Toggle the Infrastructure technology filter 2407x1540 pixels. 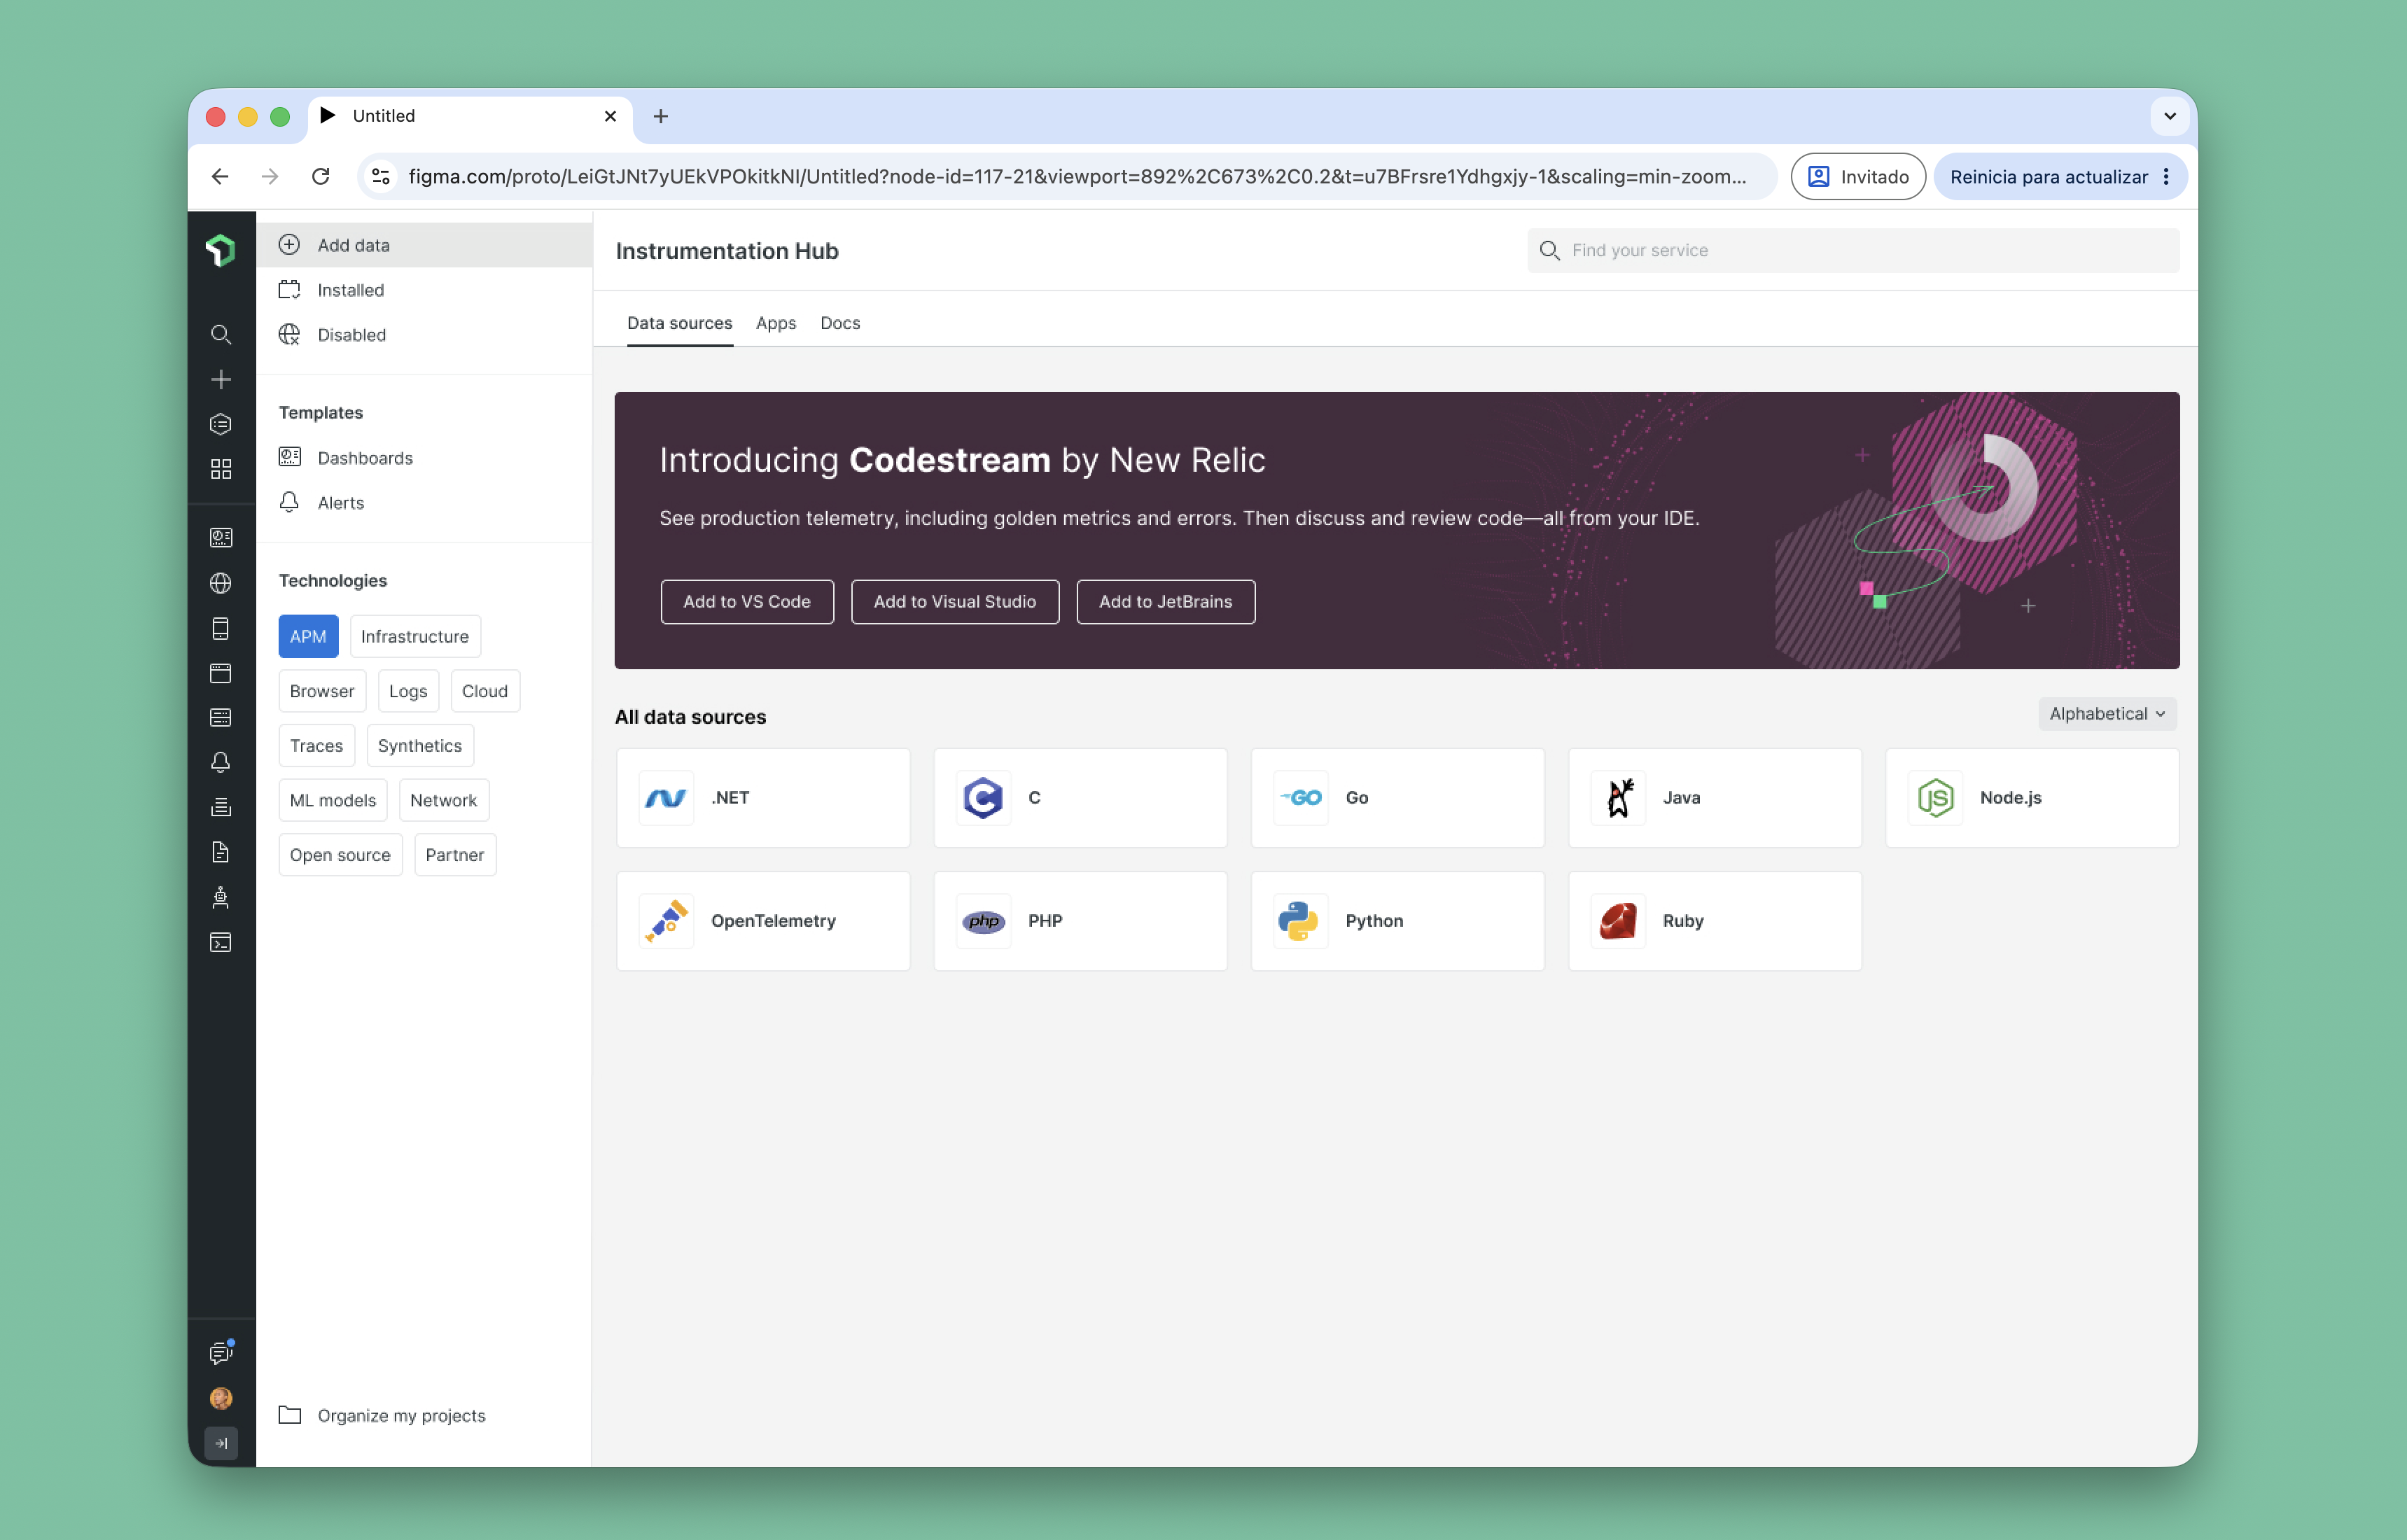coord(414,636)
